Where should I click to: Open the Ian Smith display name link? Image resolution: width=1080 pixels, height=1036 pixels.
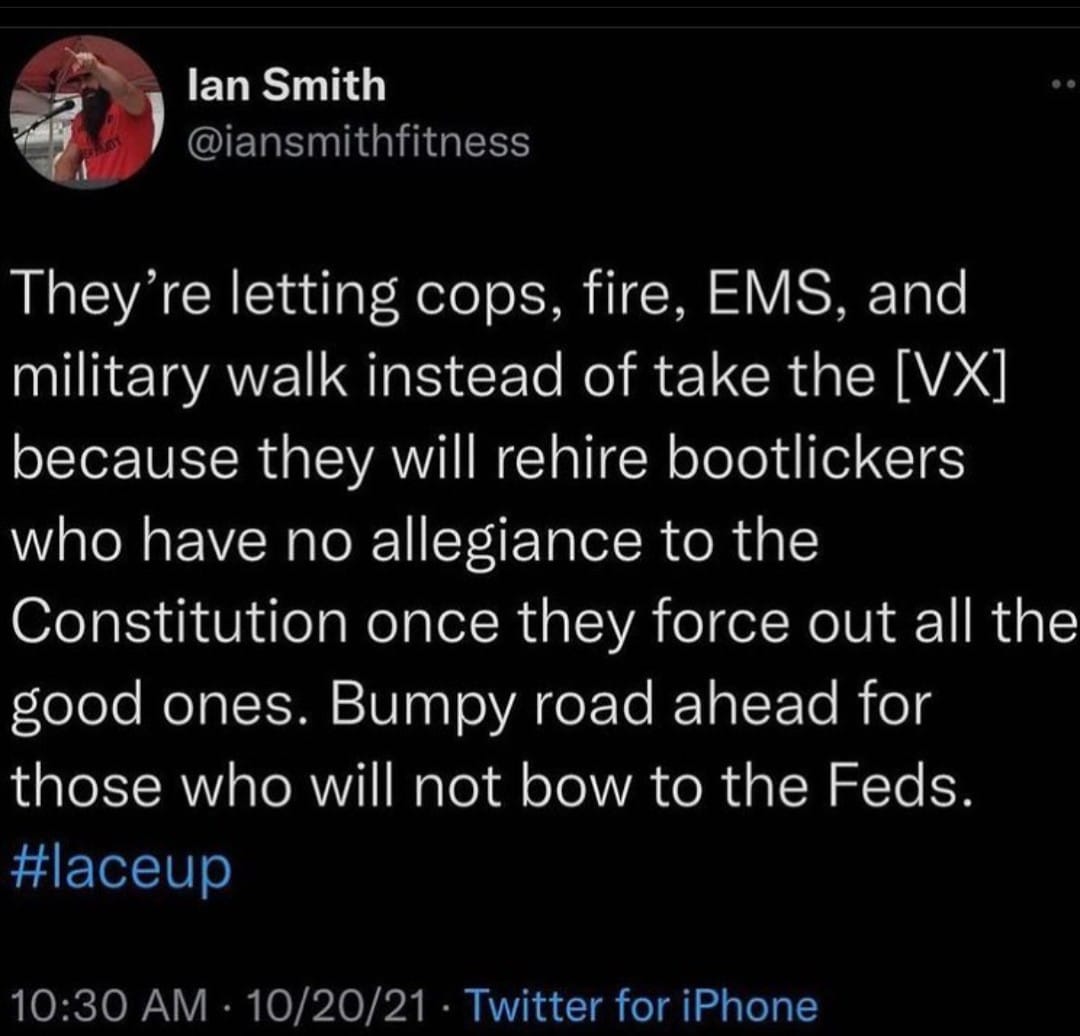[x=286, y=86]
